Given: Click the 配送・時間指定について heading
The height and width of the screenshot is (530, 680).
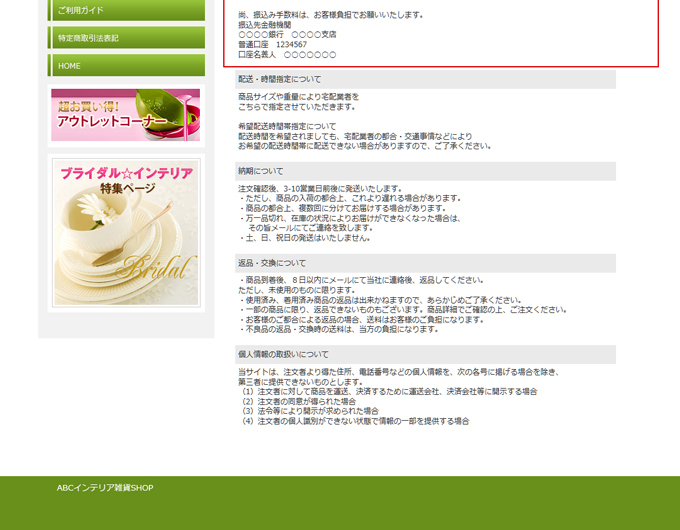Looking at the screenshot, I should pos(279,78).
